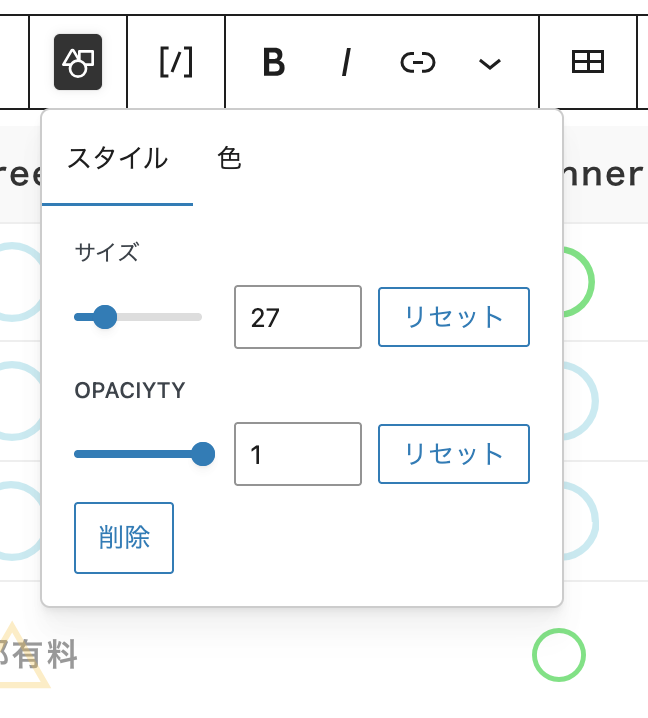Insert a link with the link icon
The height and width of the screenshot is (718, 648).
click(418, 63)
